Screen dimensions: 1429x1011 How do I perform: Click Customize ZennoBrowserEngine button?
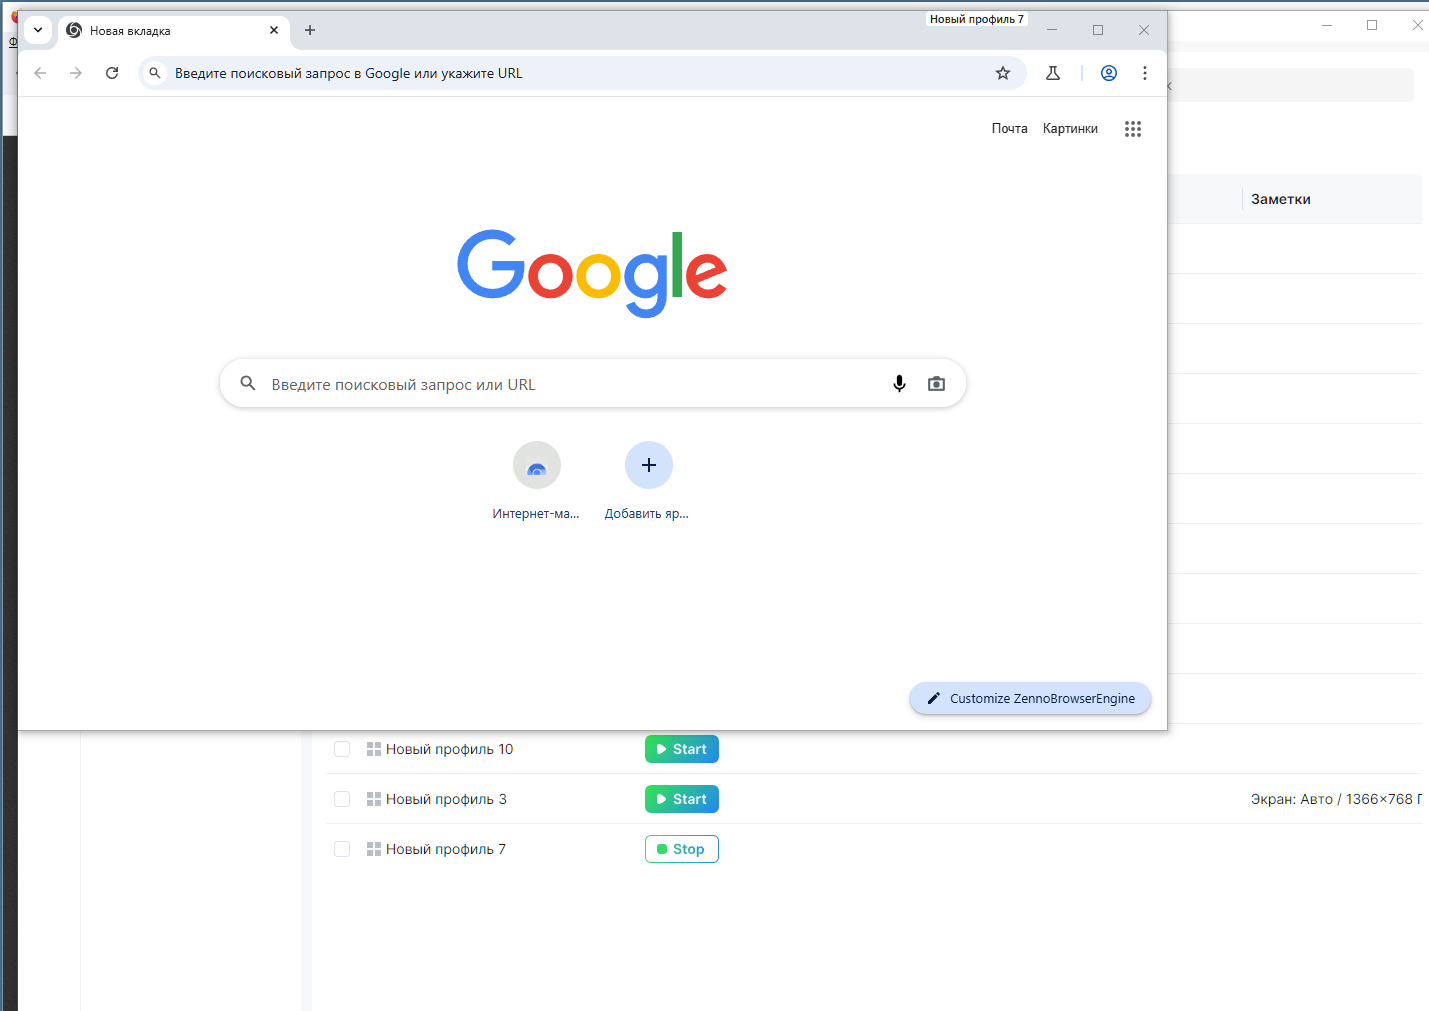1030,699
